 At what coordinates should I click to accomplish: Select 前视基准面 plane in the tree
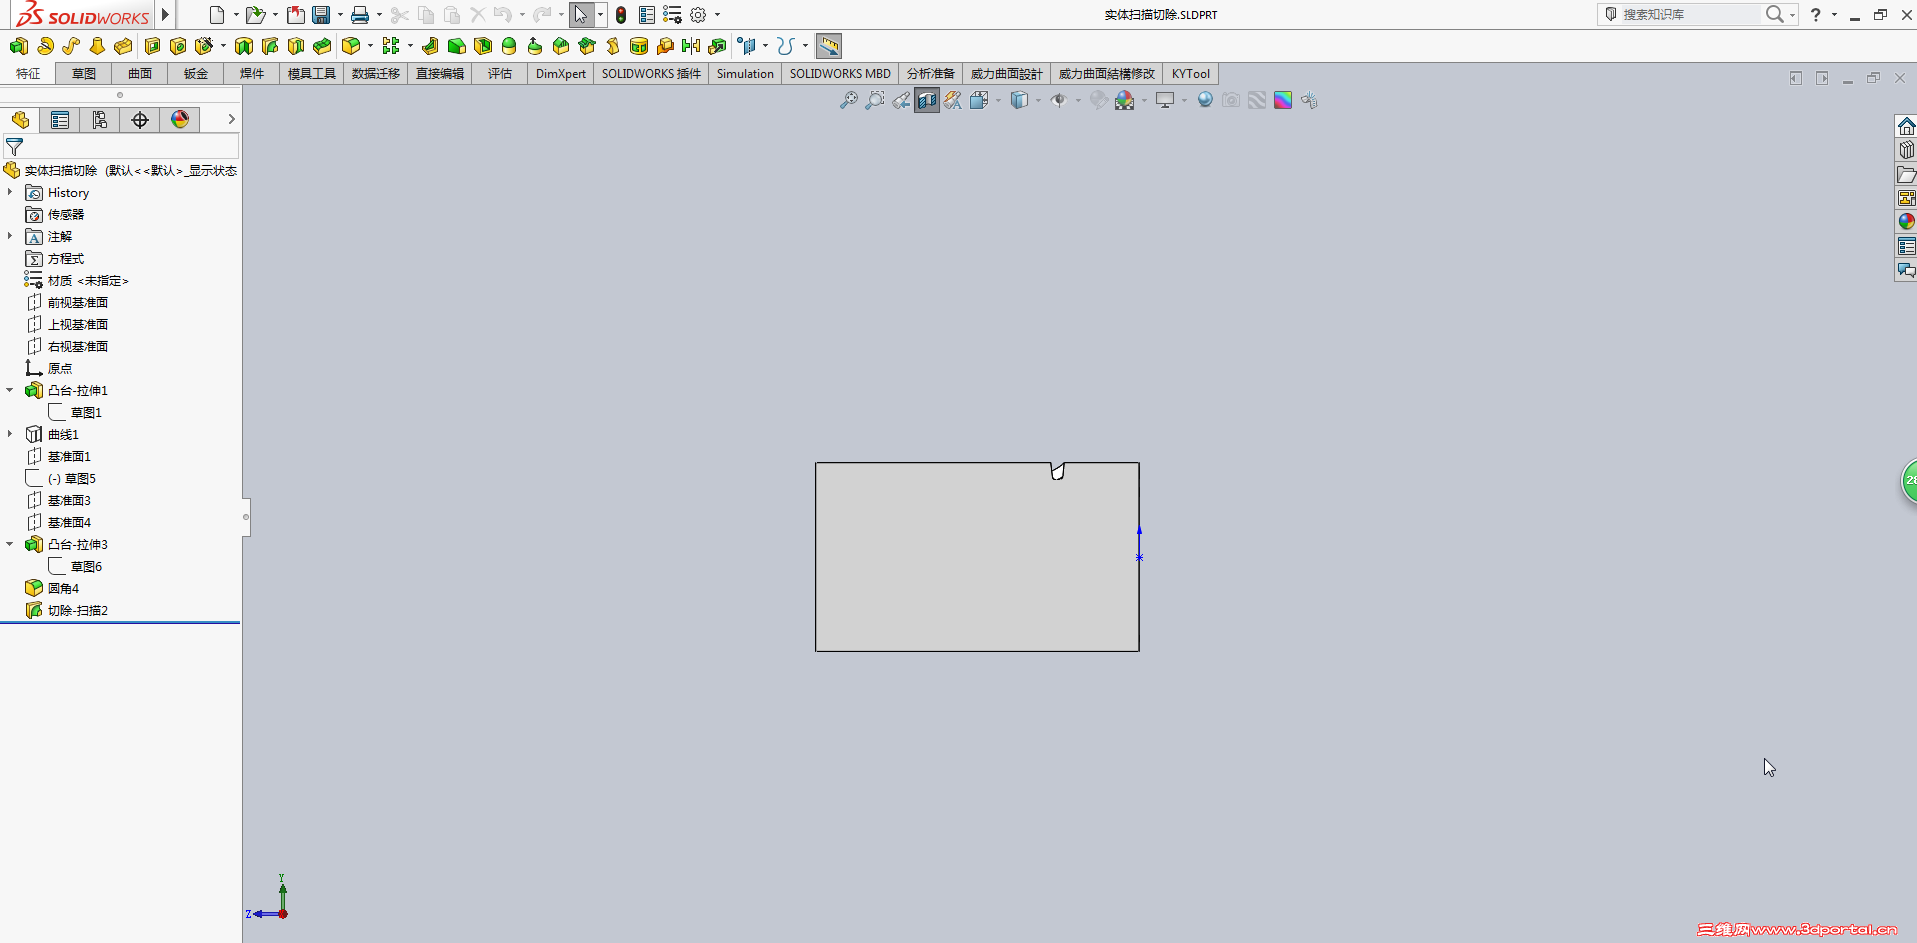click(x=78, y=302)
